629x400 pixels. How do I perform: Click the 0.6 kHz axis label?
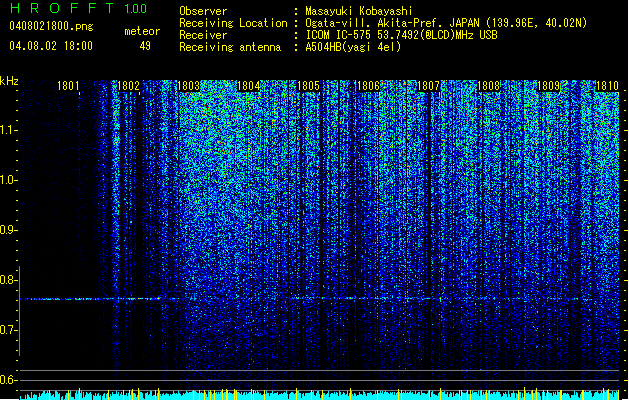pyautogui.click(x=8, y=380)
